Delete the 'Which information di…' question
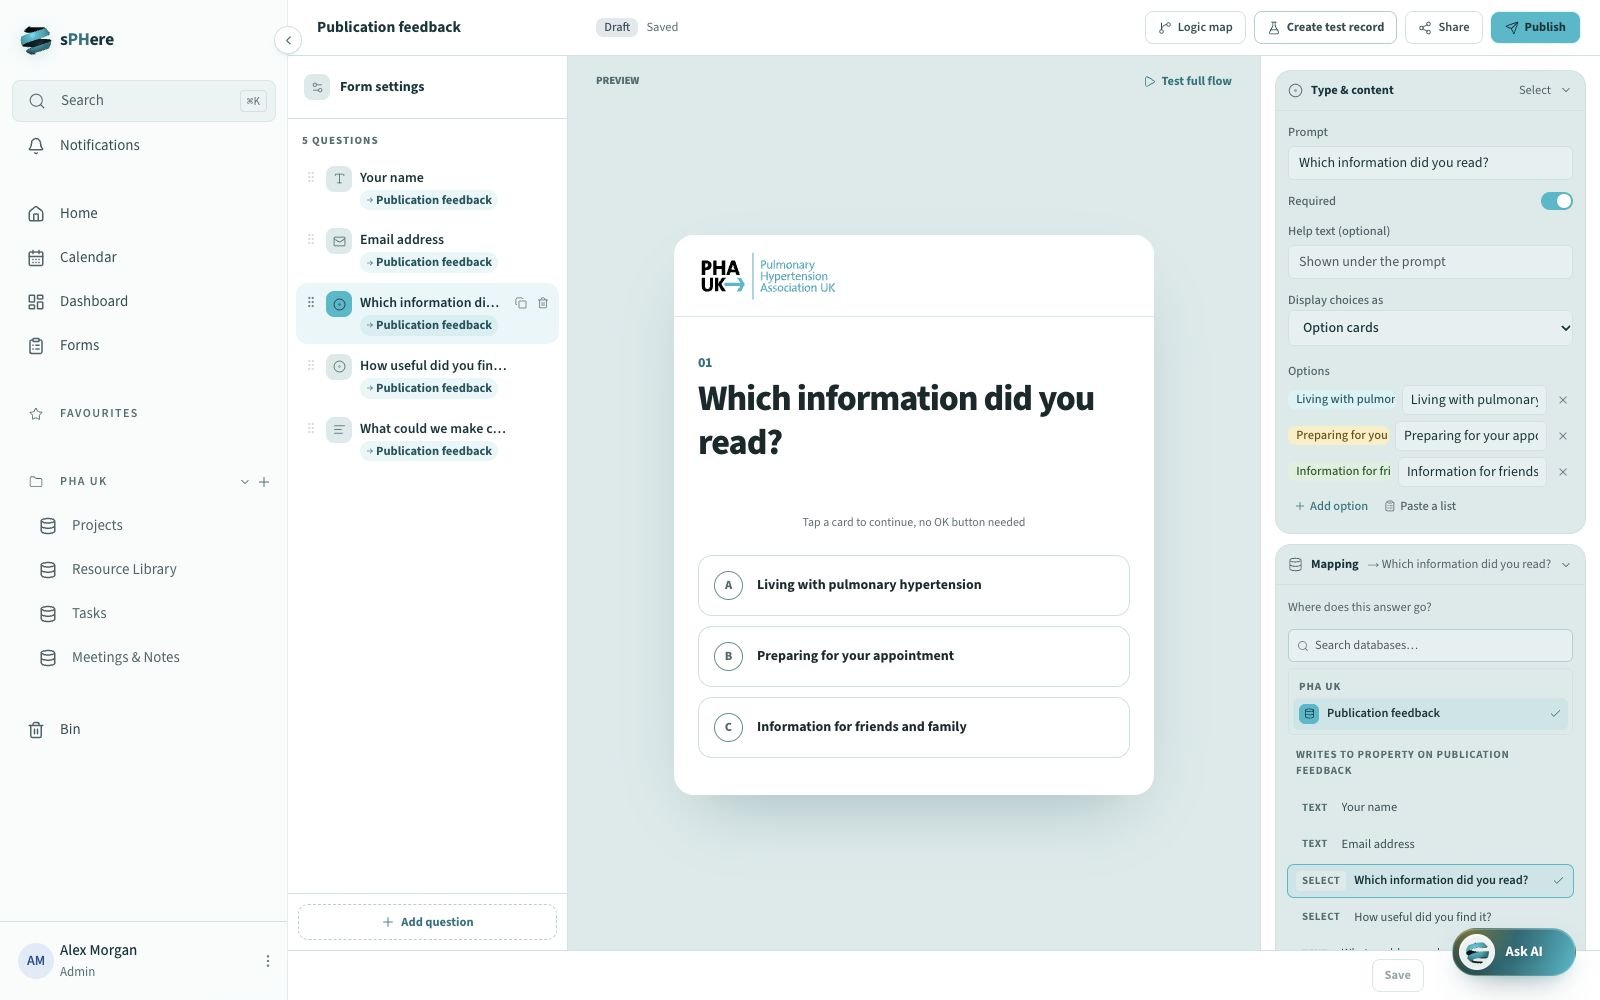This screenshot has height=1000, width=1600. pos(543,302)
